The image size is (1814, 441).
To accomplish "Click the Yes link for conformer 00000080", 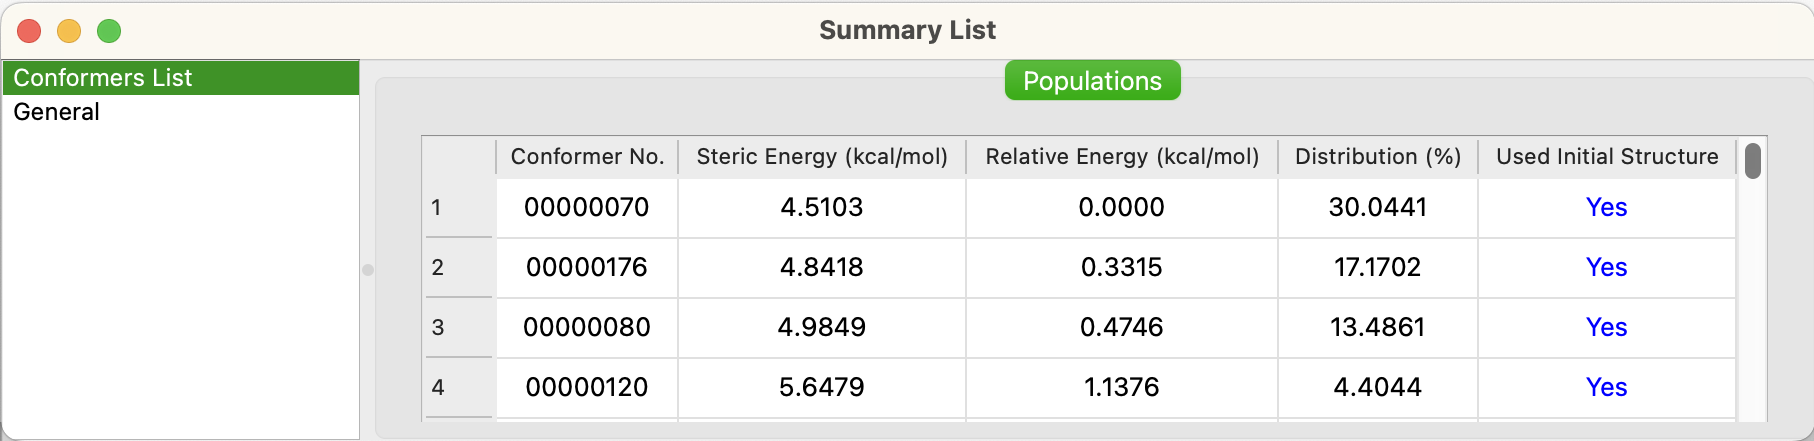I will (x=1606, y=328).
